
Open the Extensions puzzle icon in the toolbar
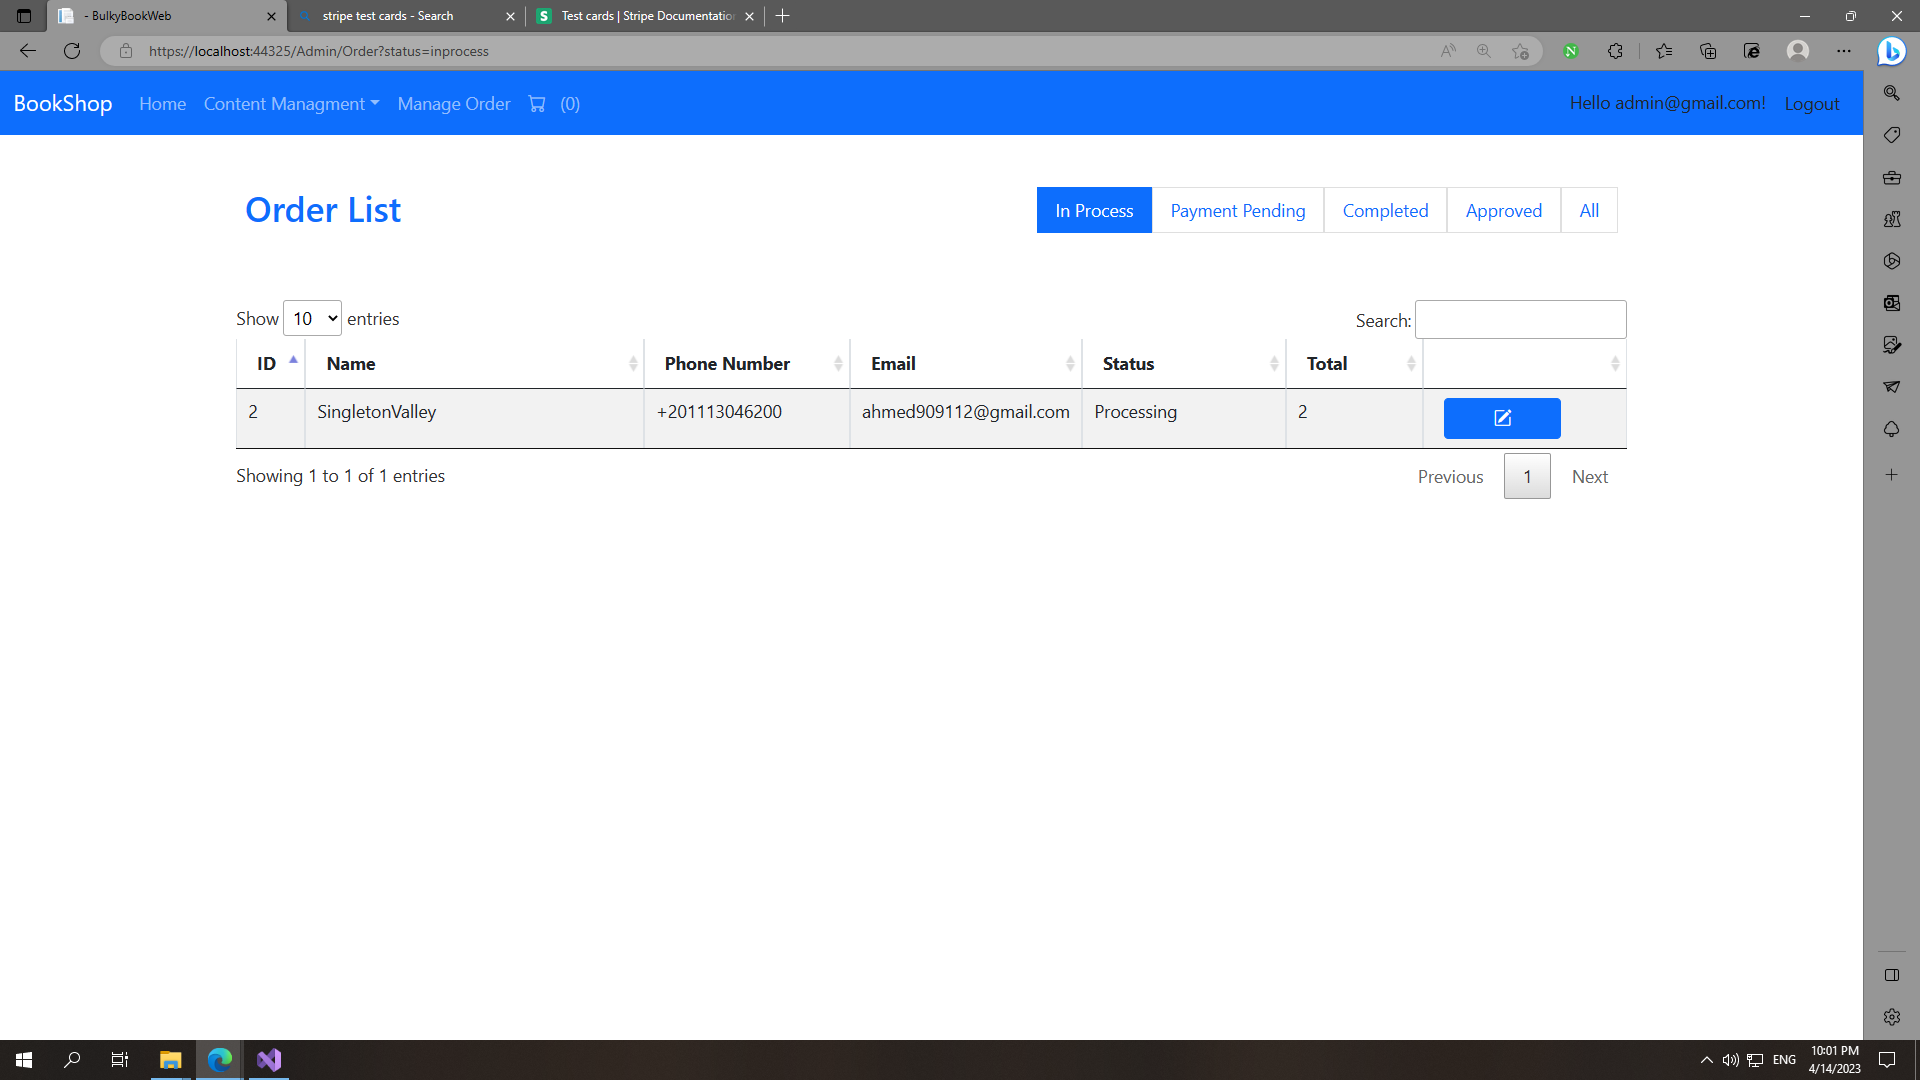click(1615, 51)
